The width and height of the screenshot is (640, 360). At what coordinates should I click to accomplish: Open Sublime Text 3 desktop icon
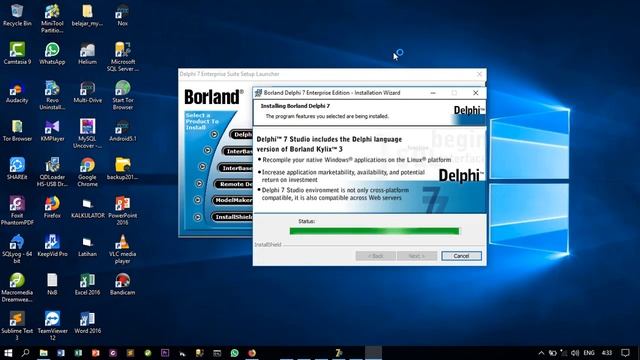pos(17,325)
